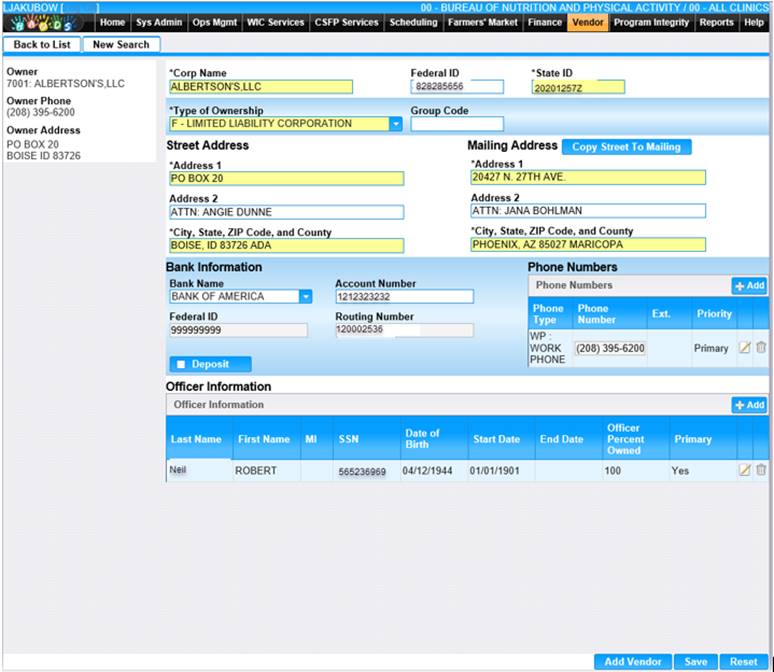Click start date cell 01/01/1901
774x672 pixels.
click(x=501, y=471)
